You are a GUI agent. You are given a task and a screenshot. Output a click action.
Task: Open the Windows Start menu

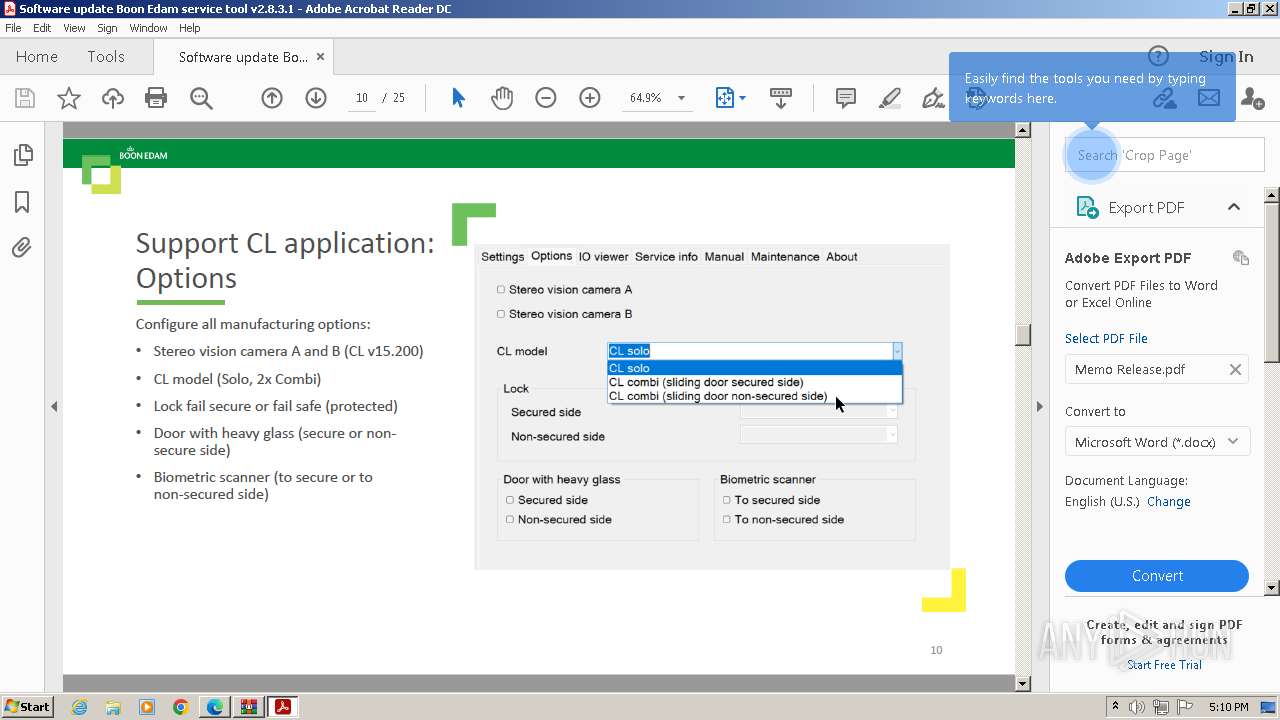(27, 707)
